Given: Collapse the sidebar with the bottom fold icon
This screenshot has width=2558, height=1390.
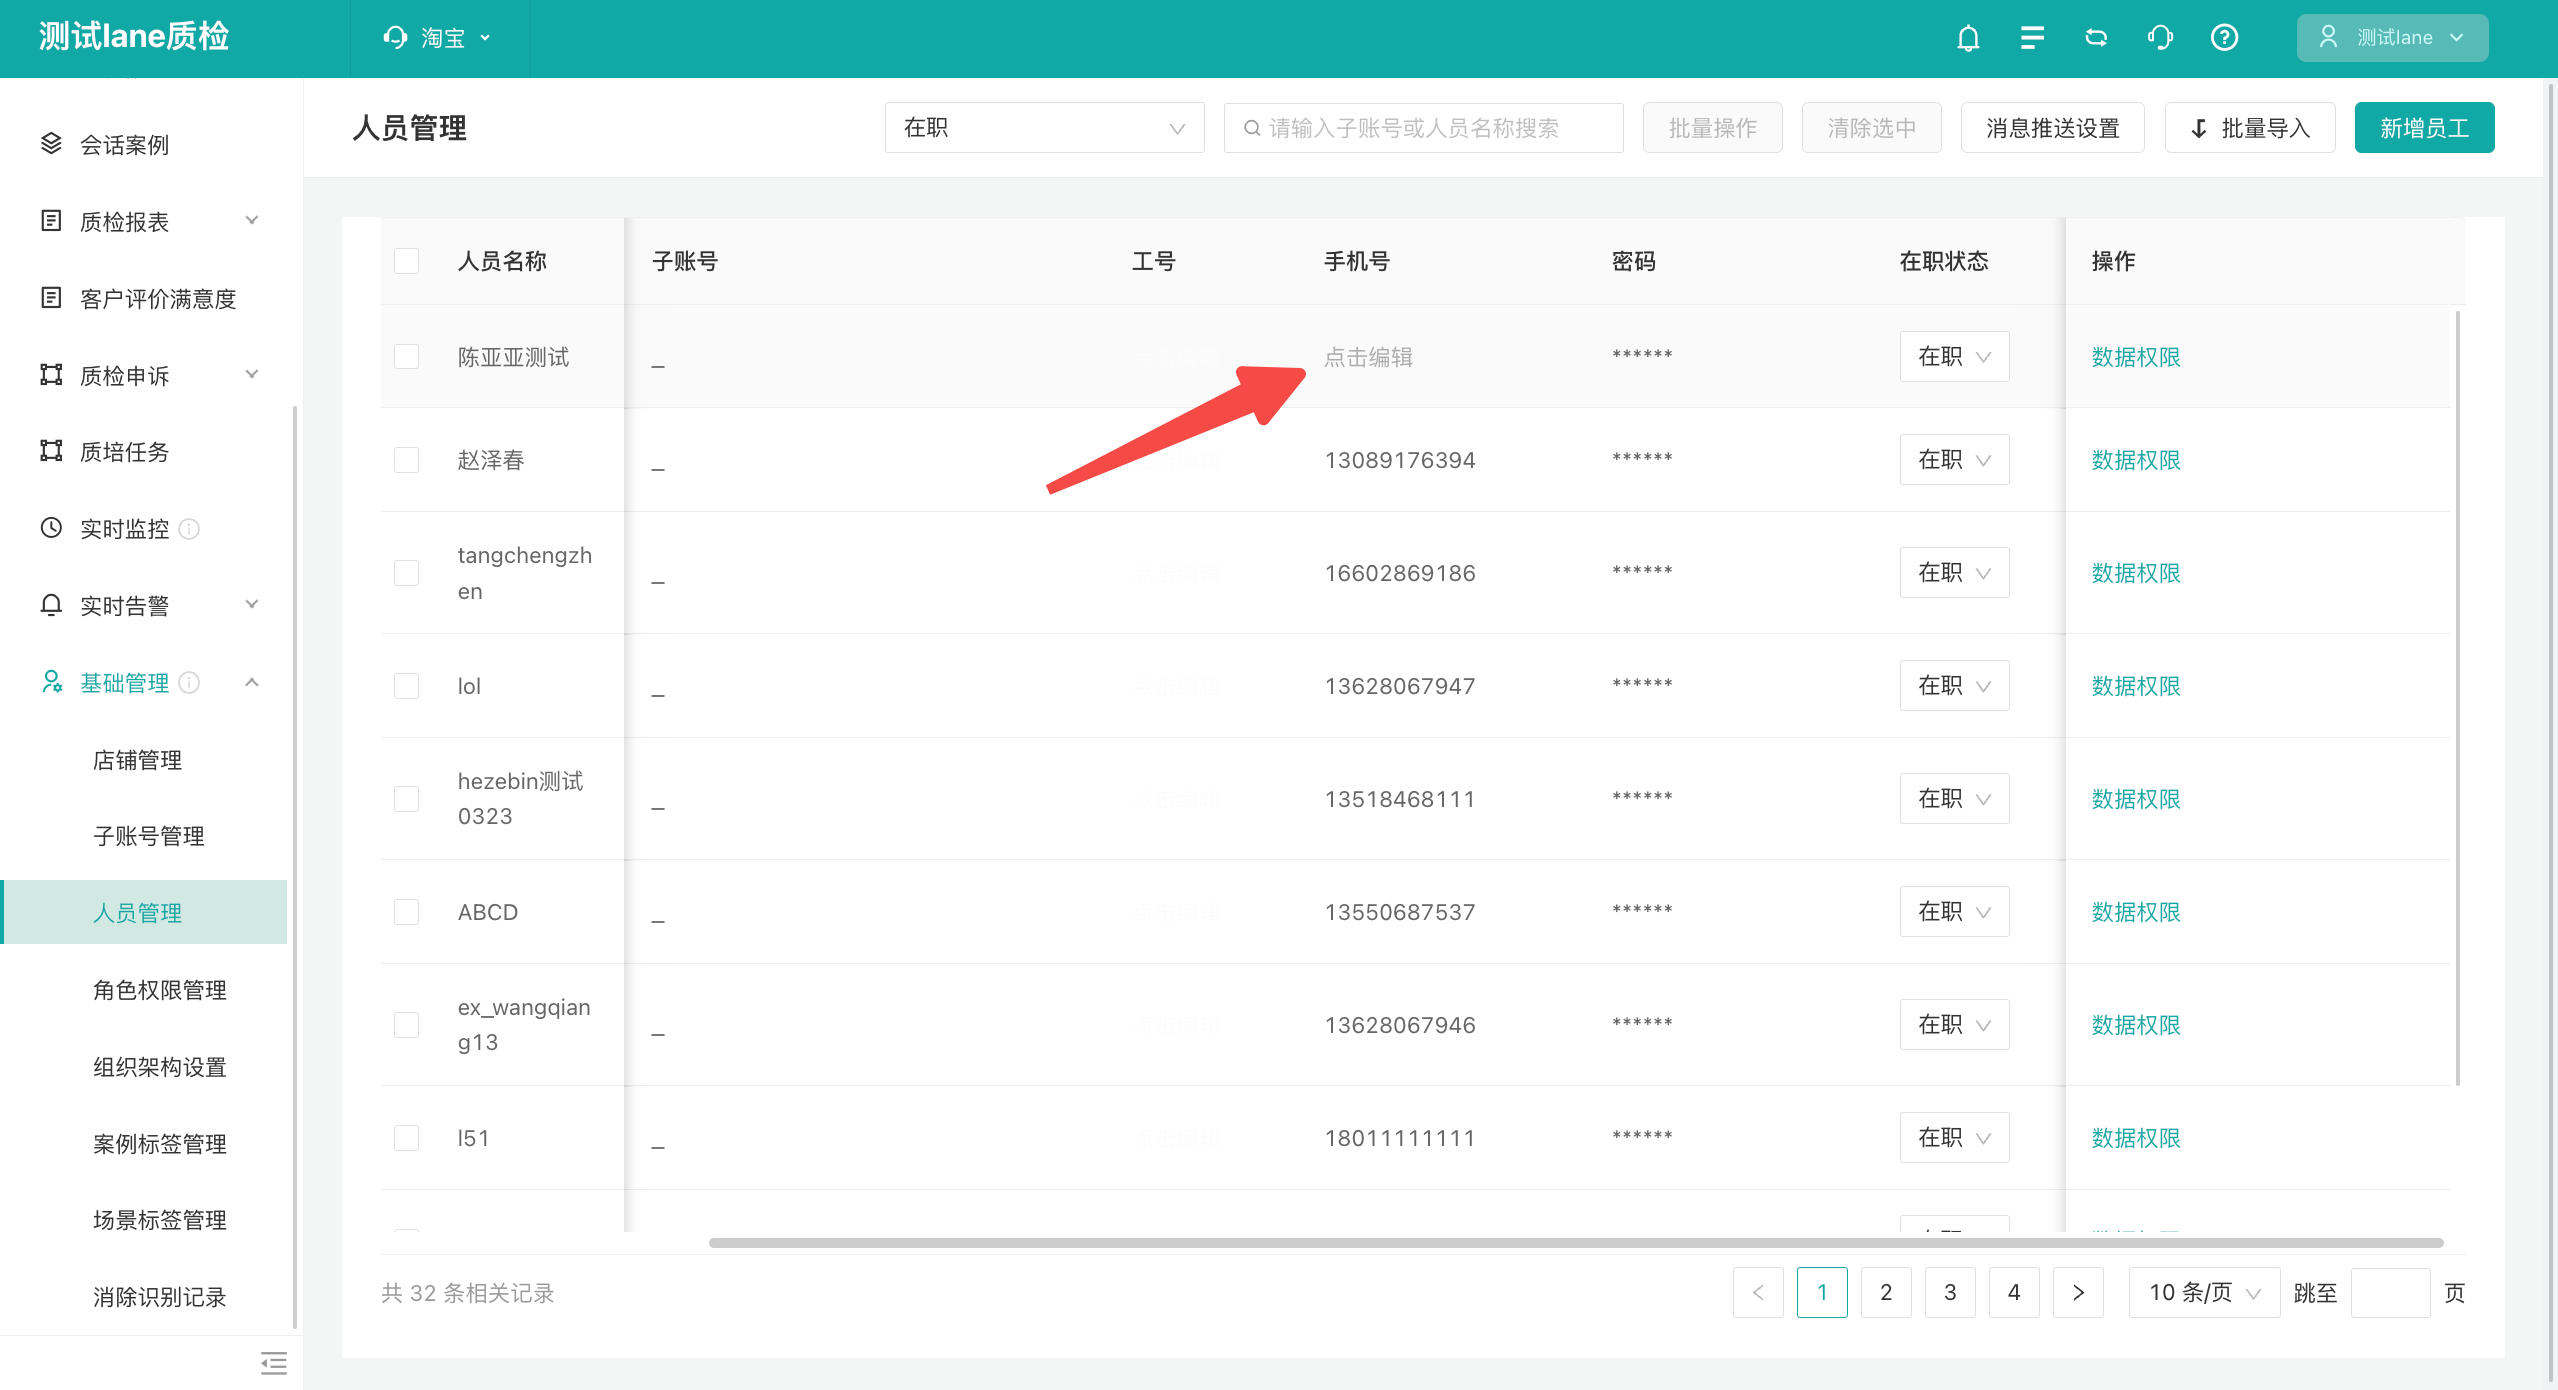Looking at the screenshot, I should click(273, 1363).
